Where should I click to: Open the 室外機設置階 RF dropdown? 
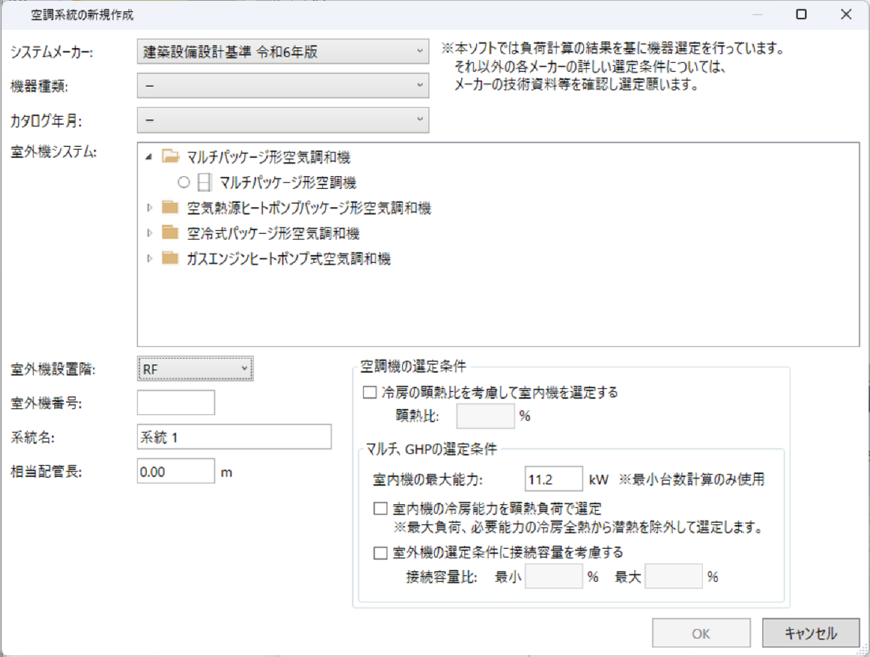(194, 369)
